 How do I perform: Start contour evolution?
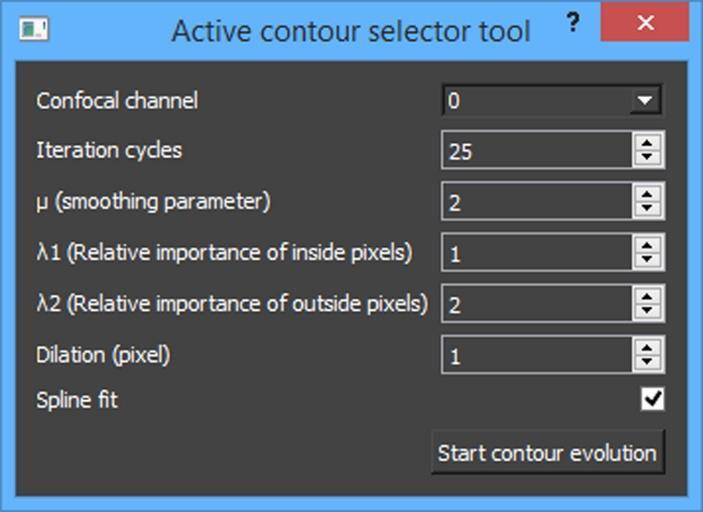[x=547, y=453]
